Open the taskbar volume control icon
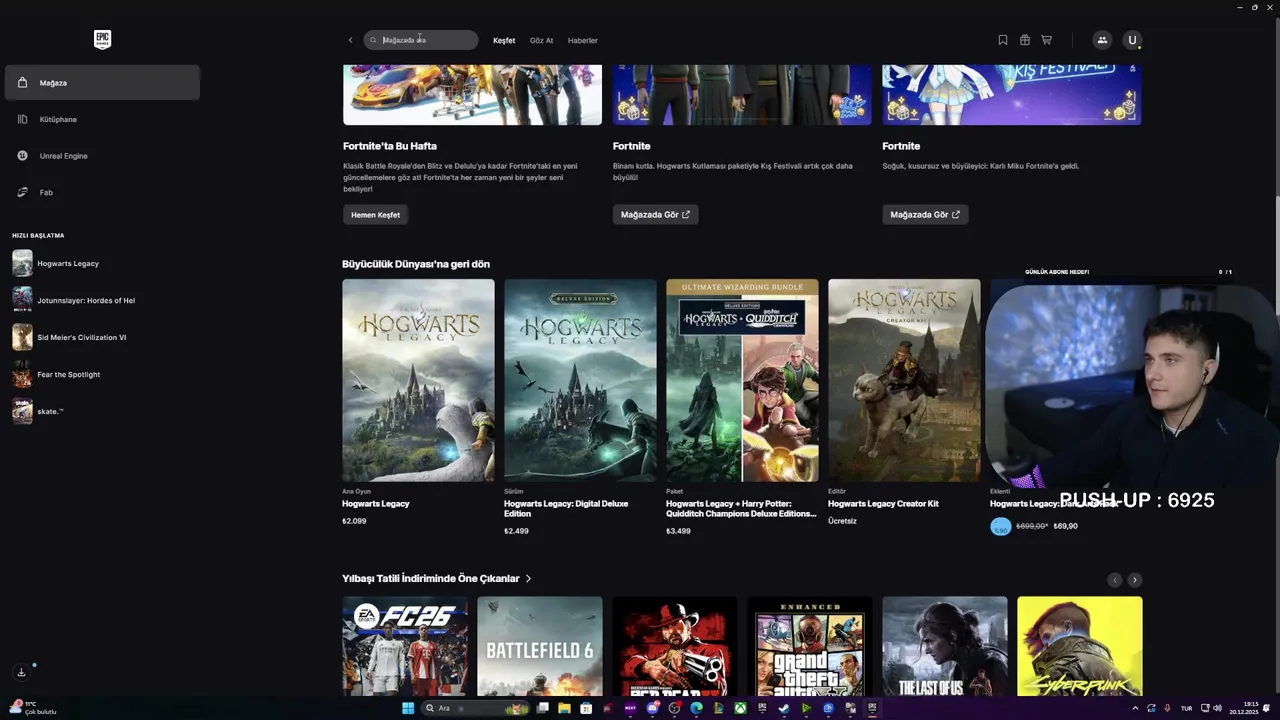 pos(1217,708)
